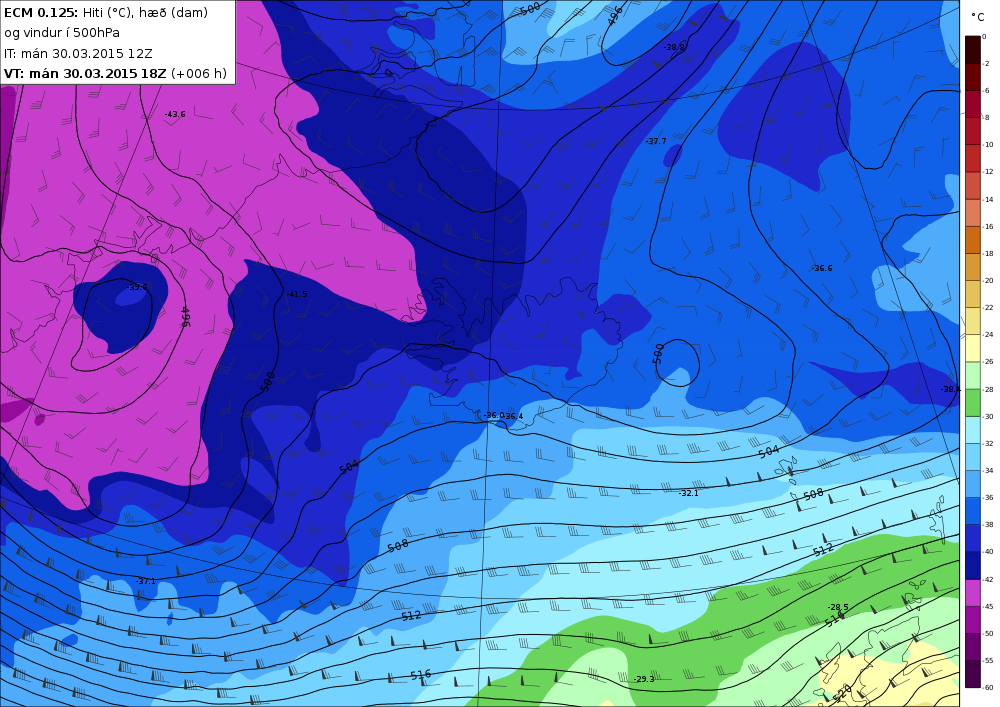Select the navy legend swatch between -40 and -42
1000x707 pixels.
click(973, 565)
